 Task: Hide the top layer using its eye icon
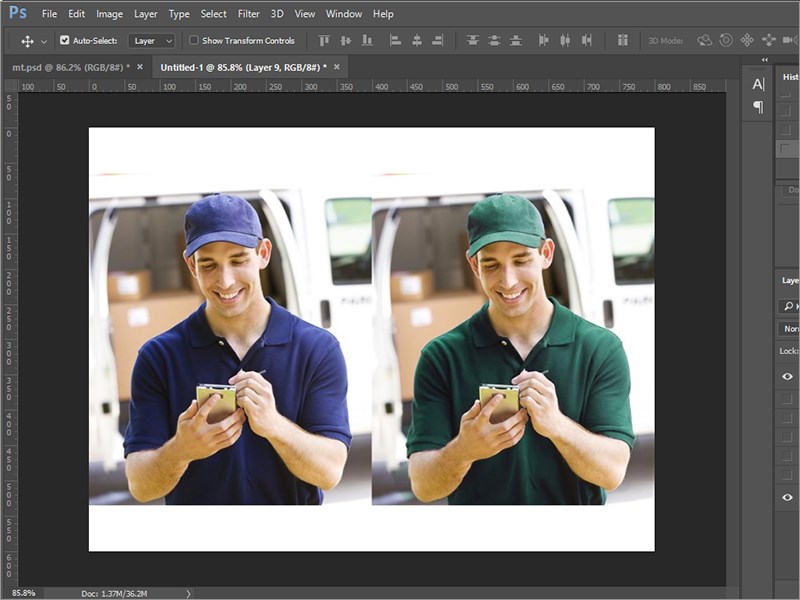787,376
